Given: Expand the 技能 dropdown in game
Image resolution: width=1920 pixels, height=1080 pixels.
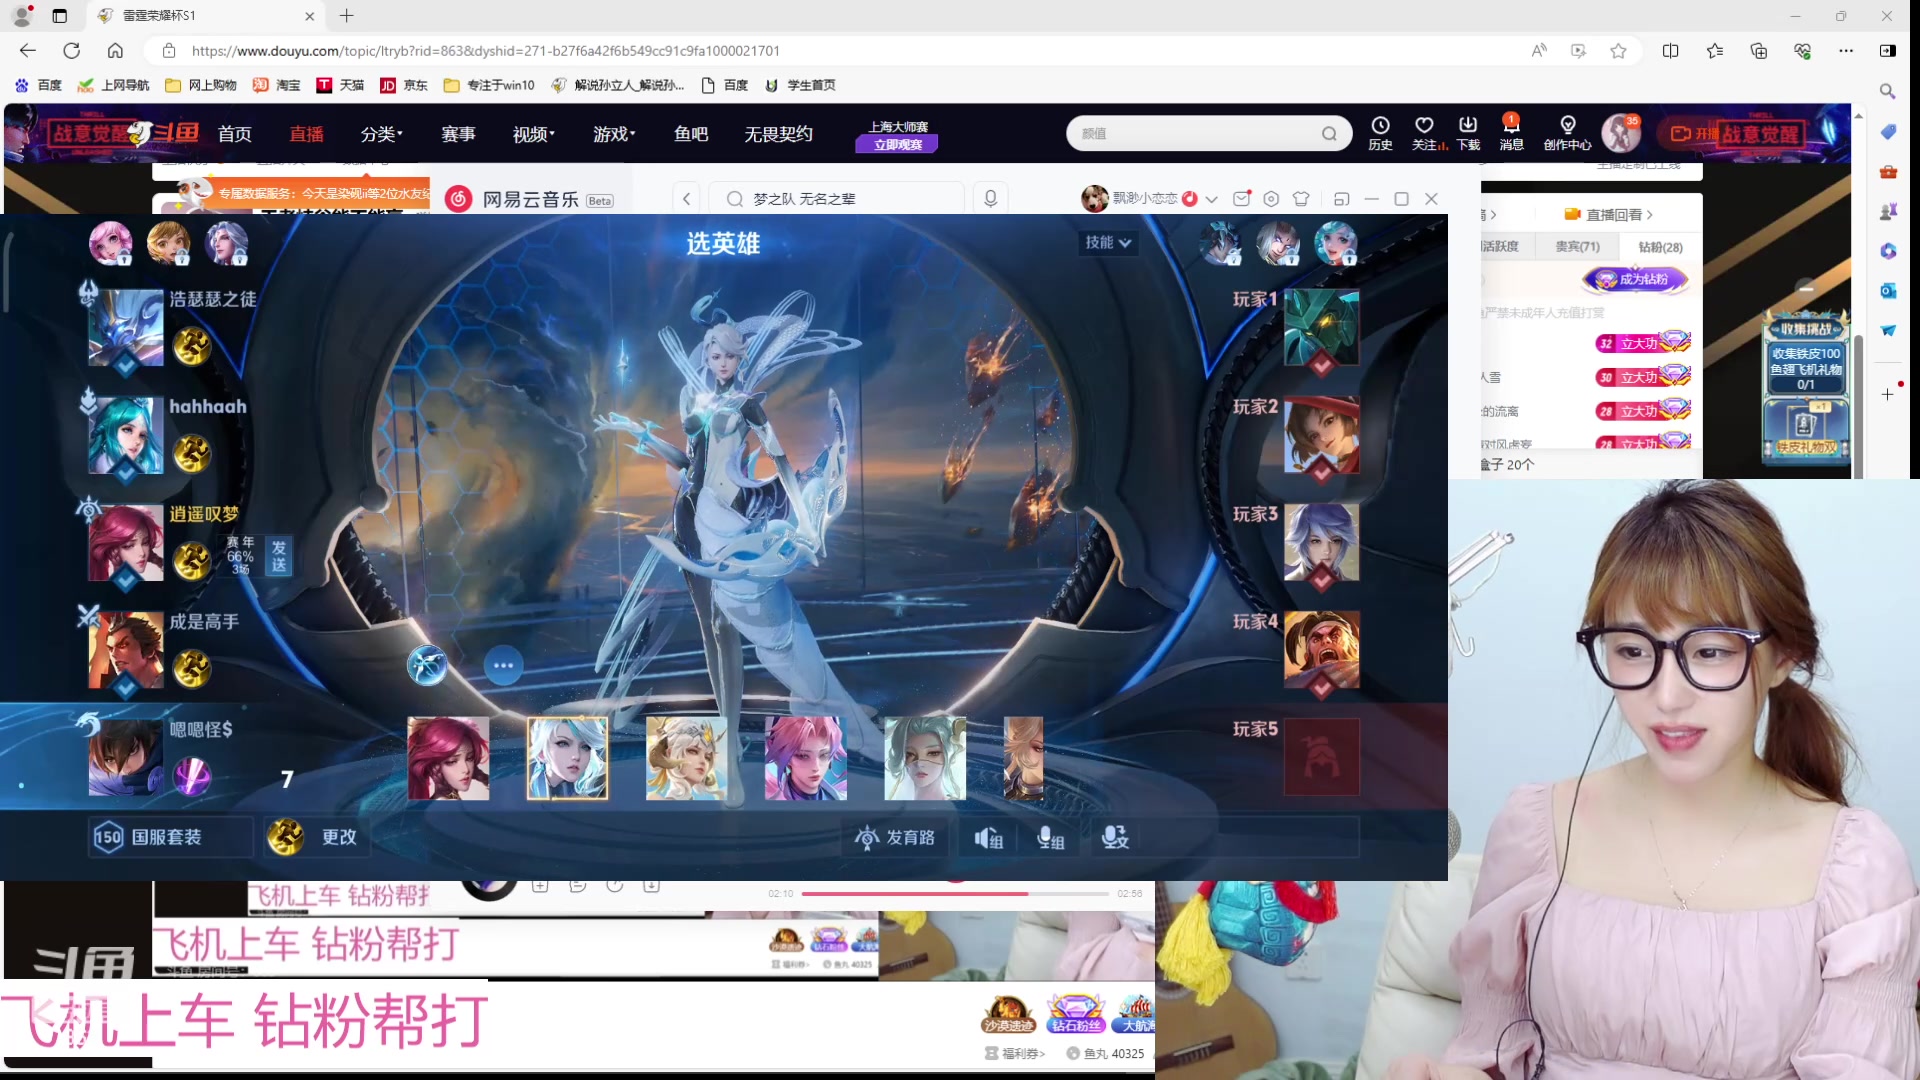Looking at the screenshot, I should coord(1108,242).
